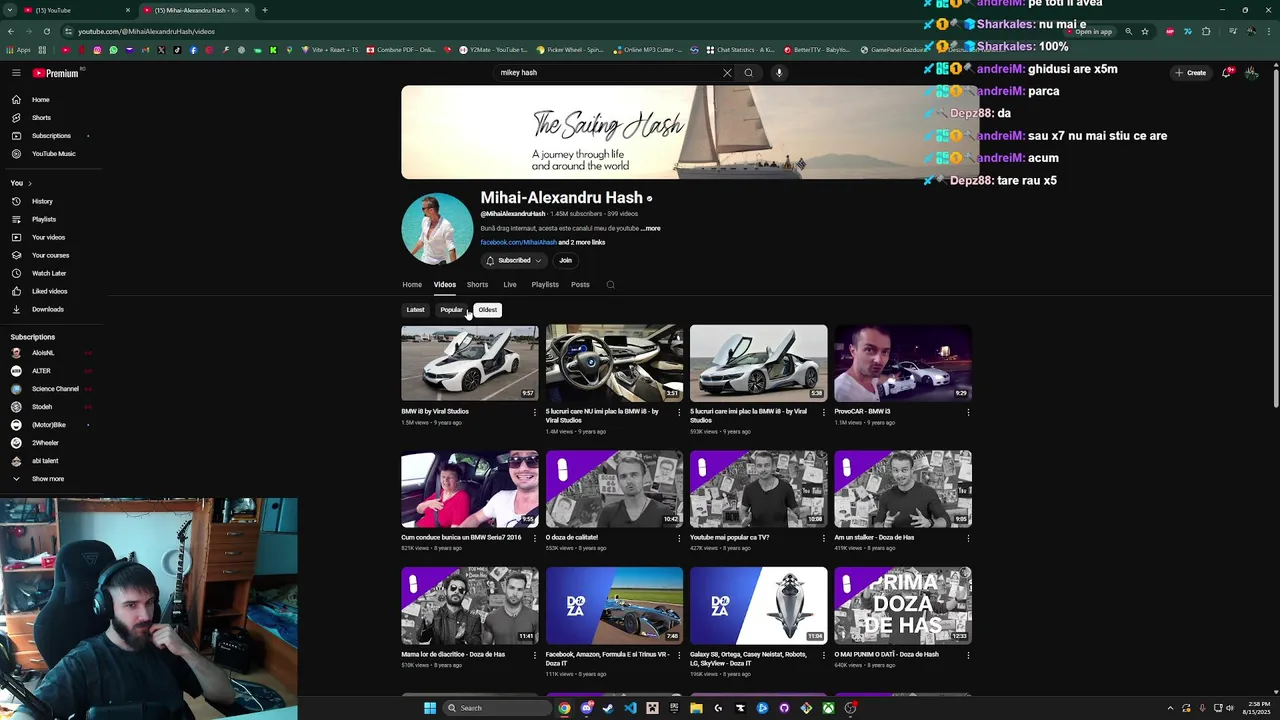Open options for 'Youtube mai popular ca TV?'
Viewport: 1280px width, 720px height.
[823, 538]
